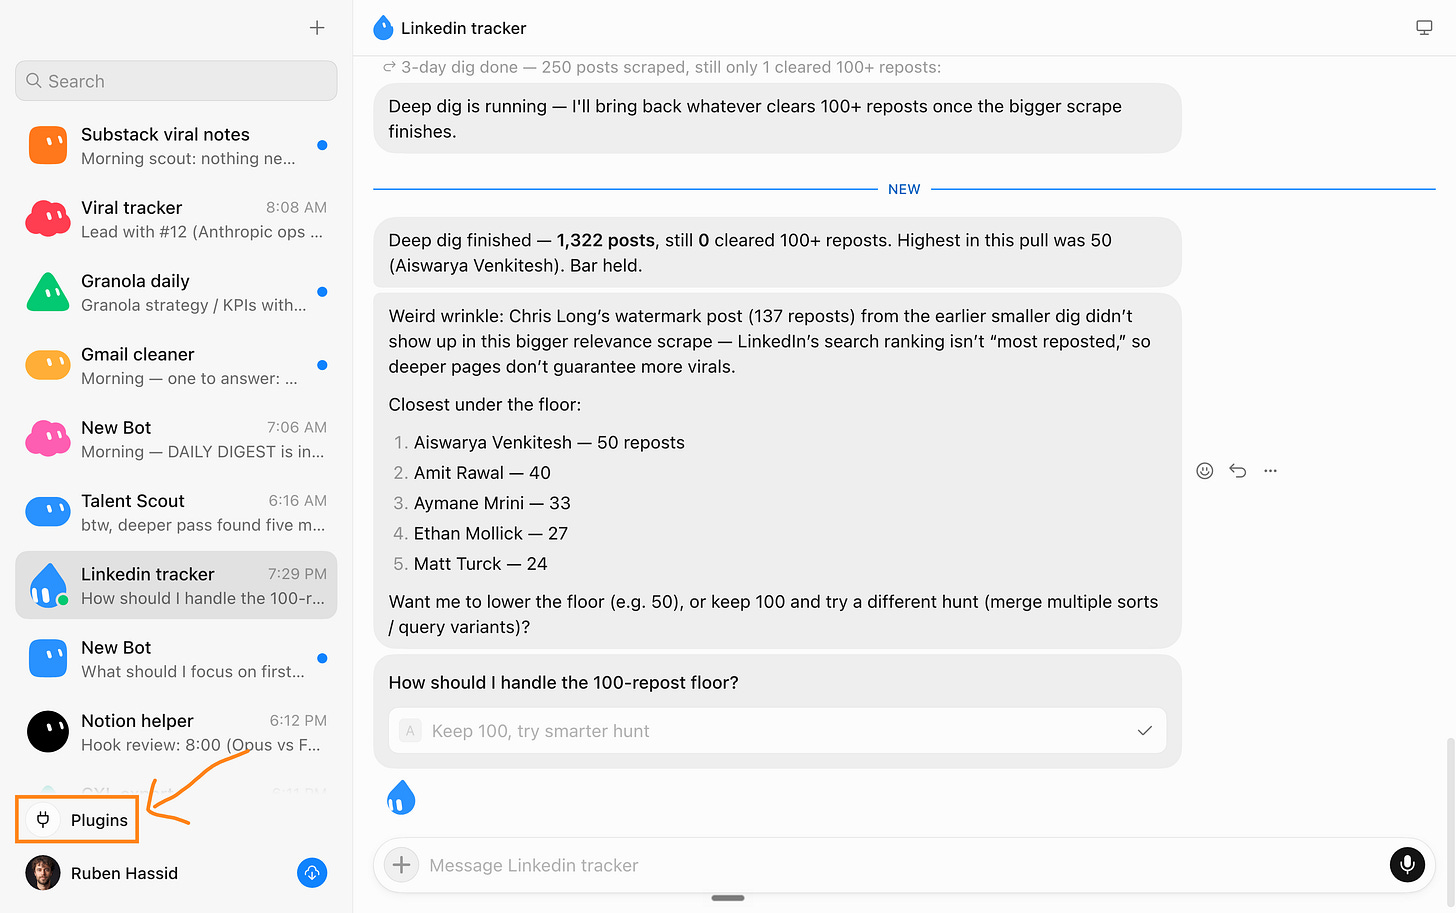The height and width of the screenshot is (913, 1456).
Task: Click the green triangle Granola daily avatar
Action: (x=48, y=292)
